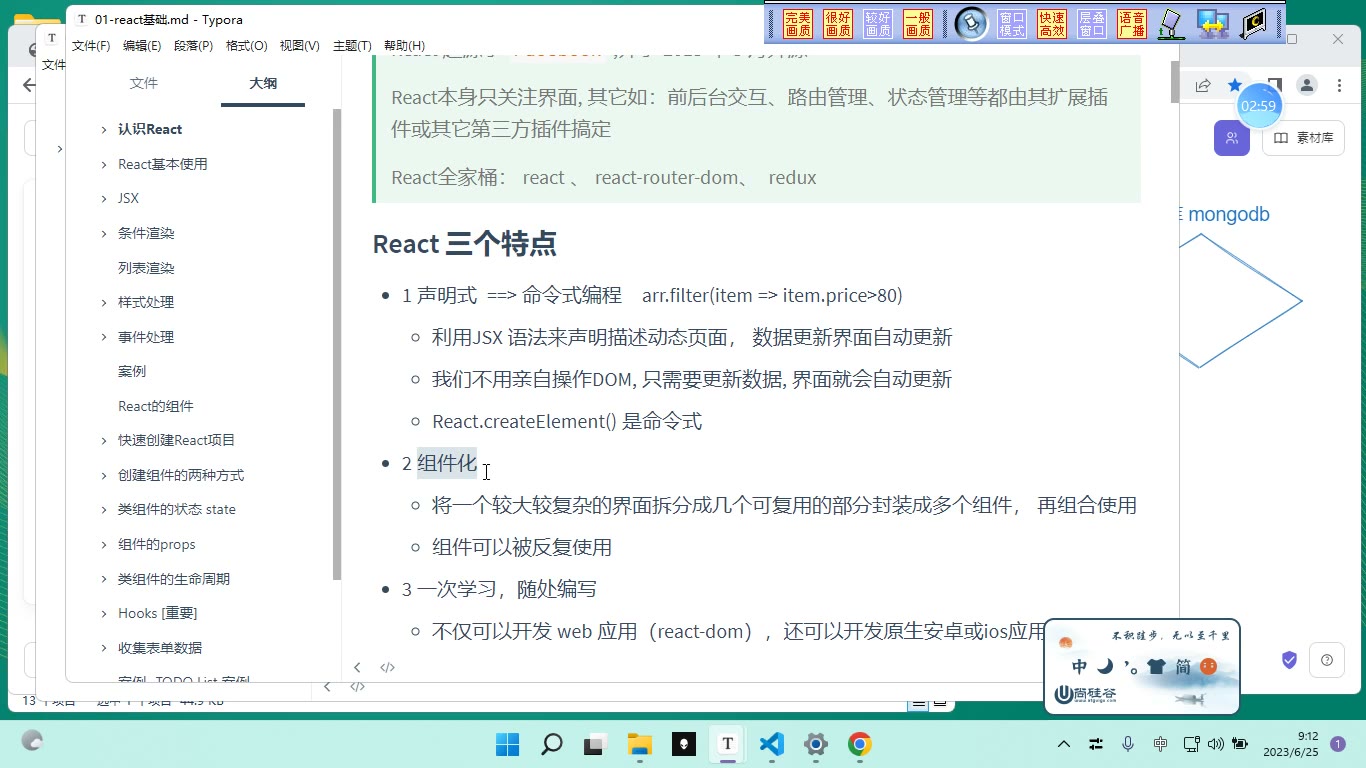Select 一般画质 quality option
The width and height of the screenshot is (1366, 768).
click(x=918, y=24)
